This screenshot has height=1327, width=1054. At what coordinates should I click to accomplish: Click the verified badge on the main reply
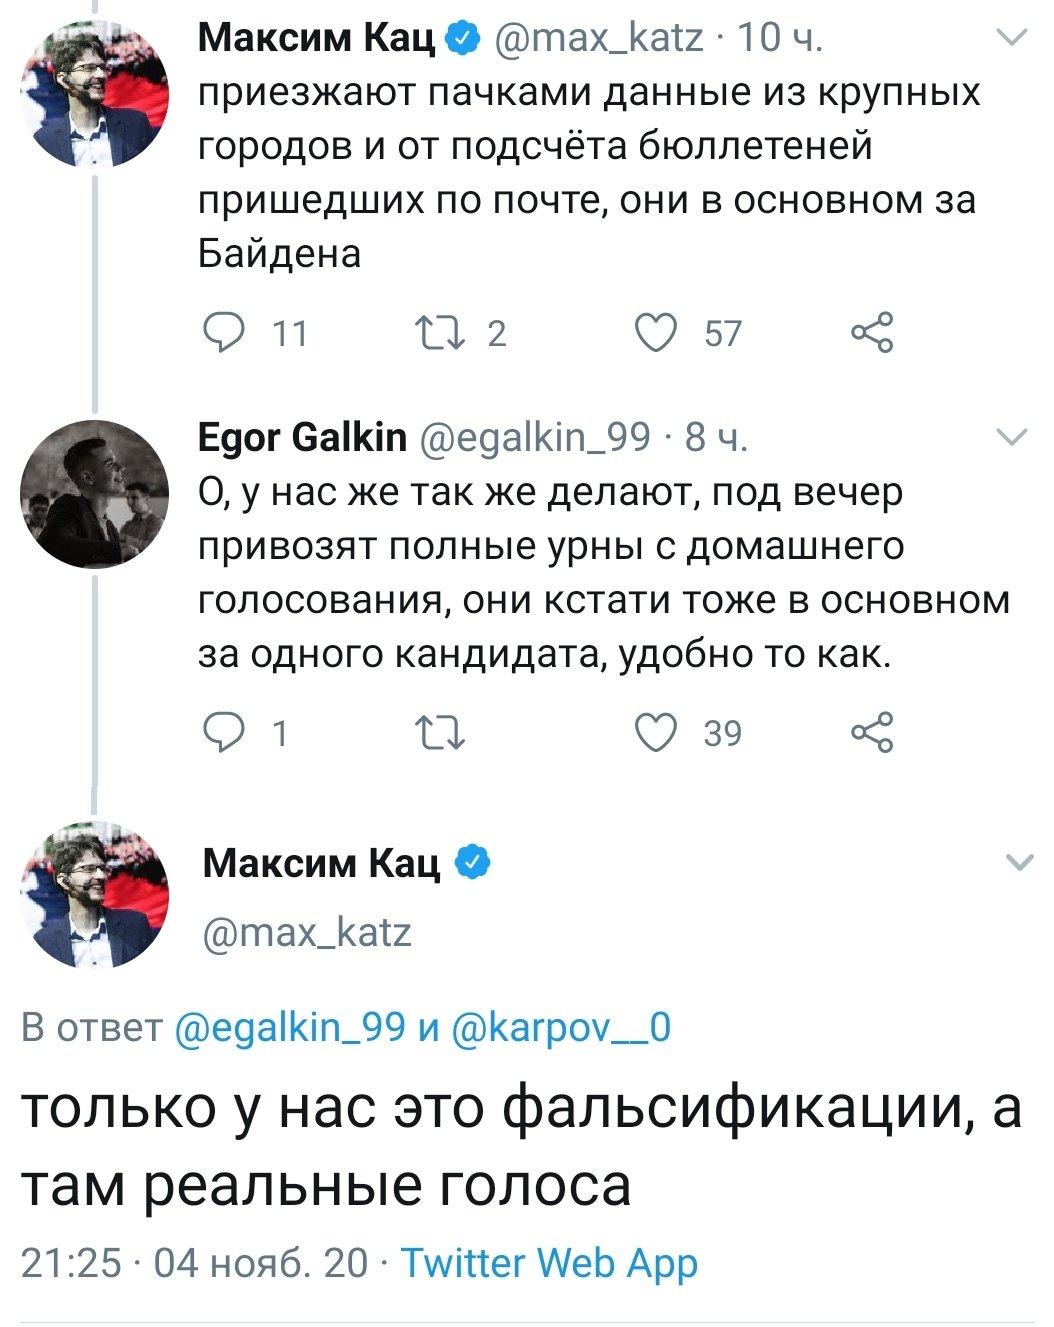[472, 861]
